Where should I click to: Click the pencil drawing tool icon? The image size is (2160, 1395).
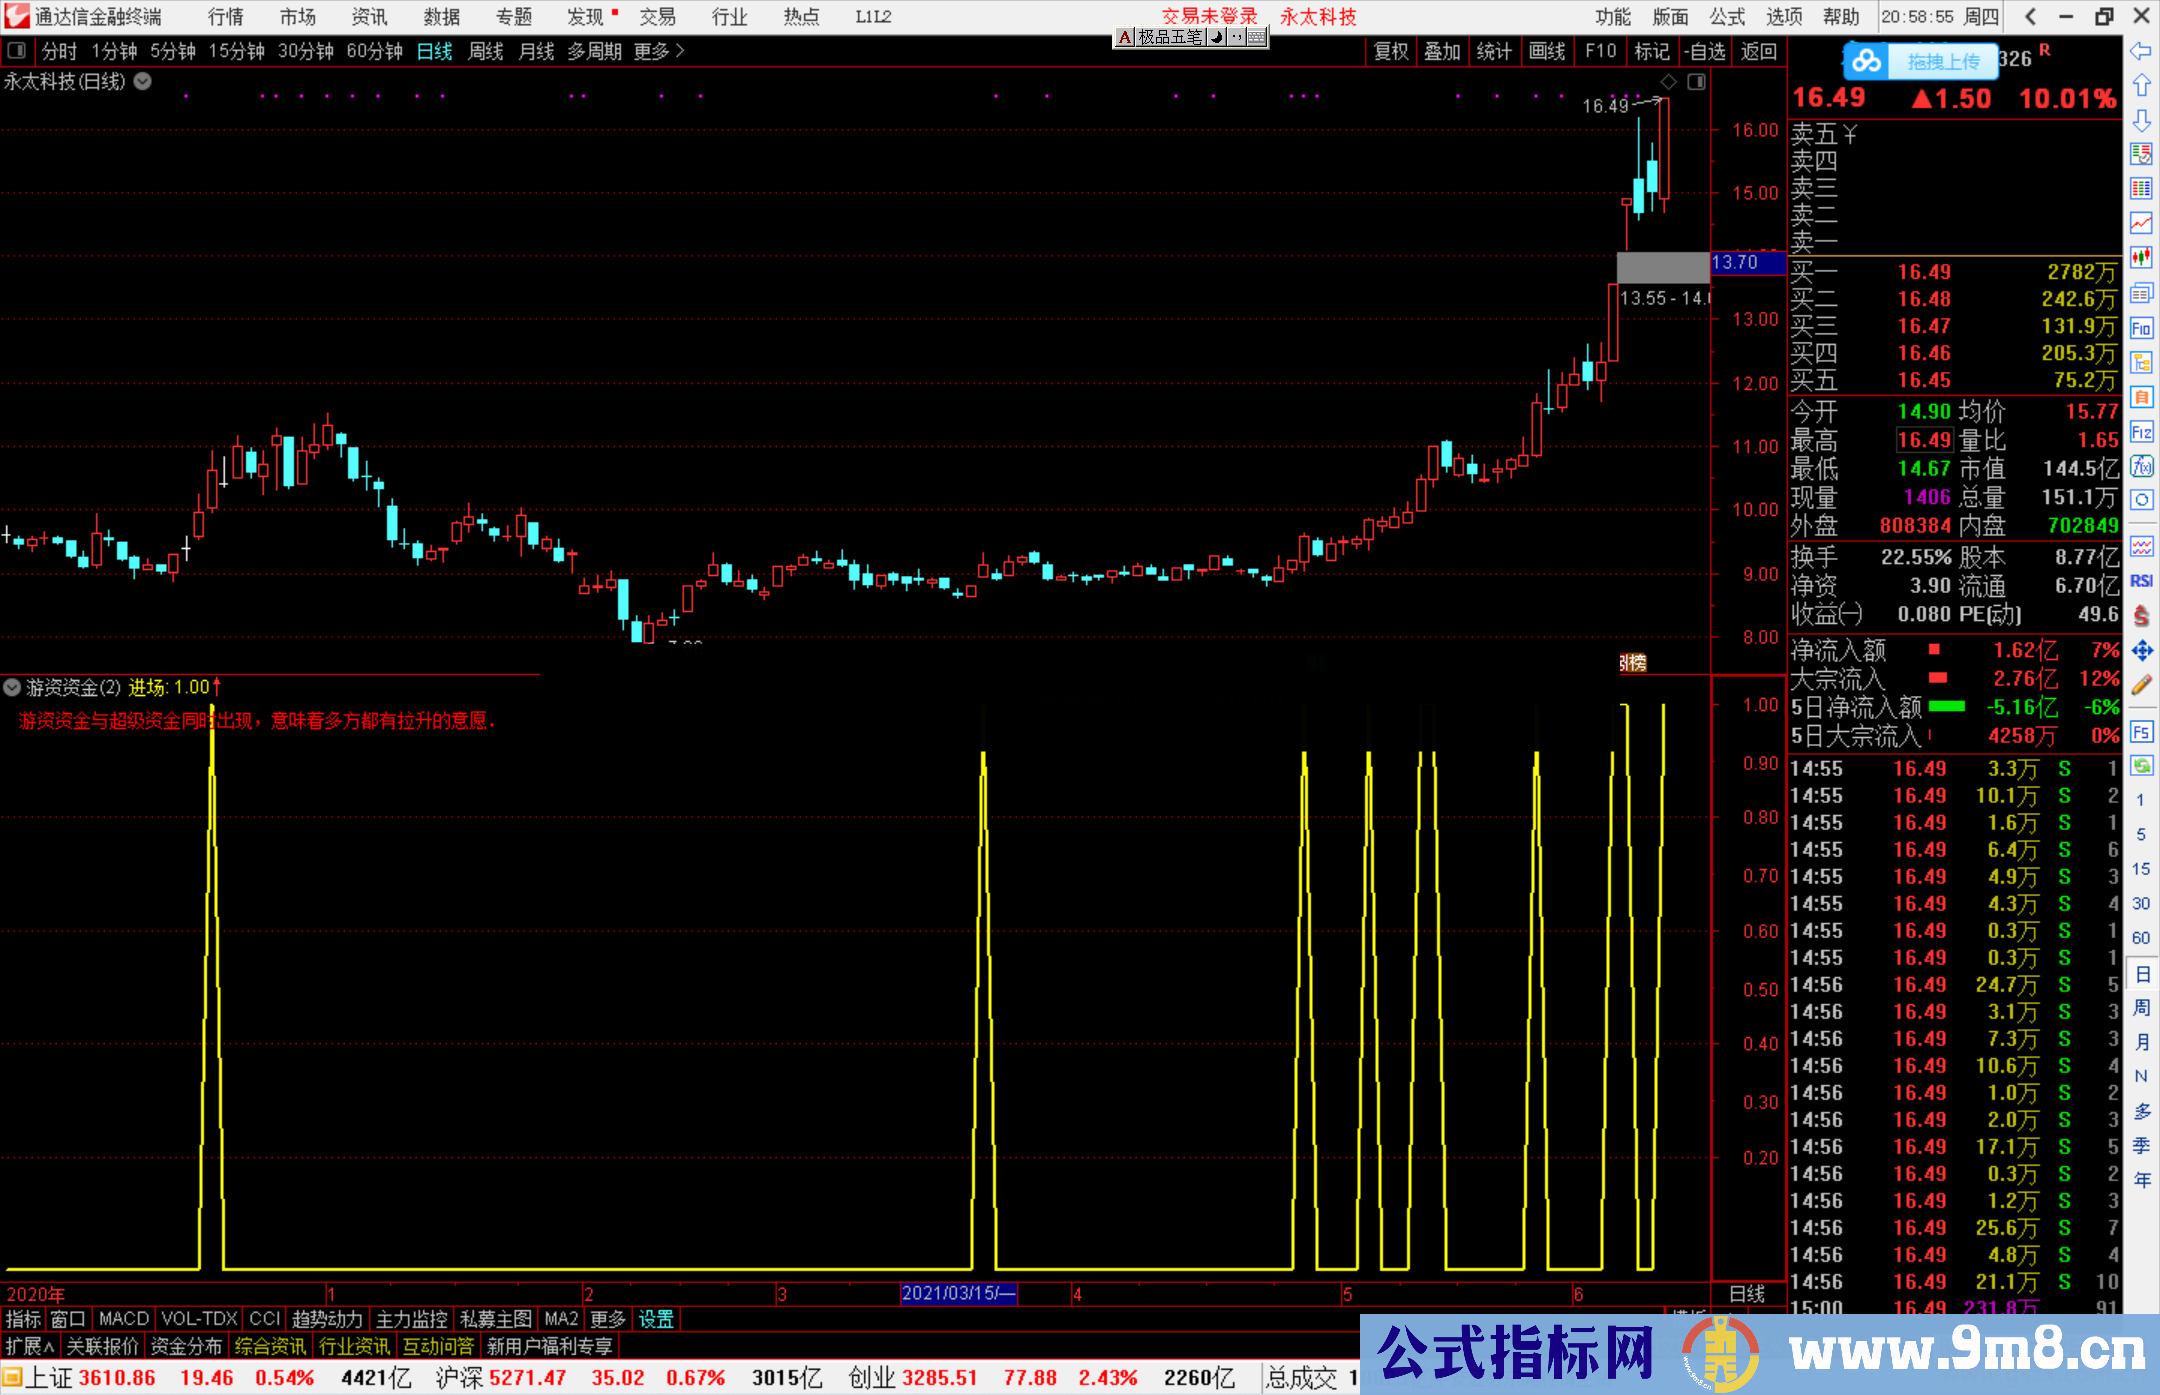pyautogui.click(x=2141, y=686)
